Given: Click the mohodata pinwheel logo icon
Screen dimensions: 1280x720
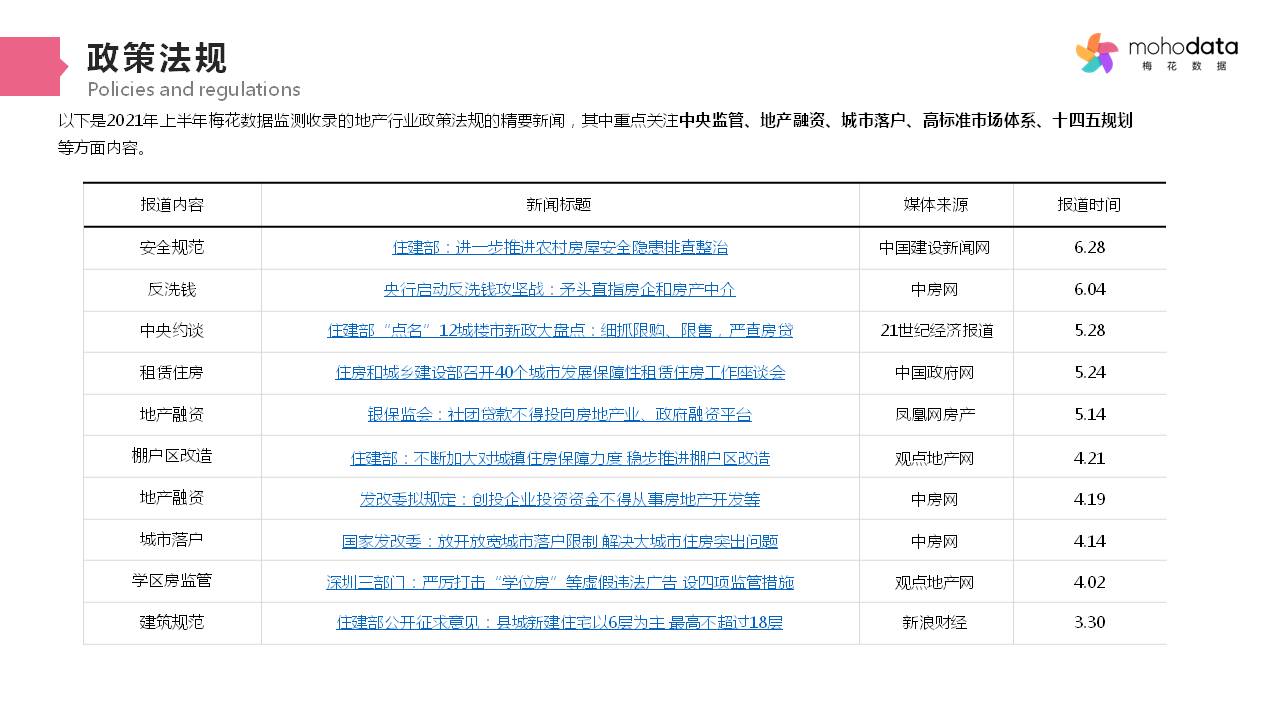Looking at the screenshot, I should click(1097, 53).
